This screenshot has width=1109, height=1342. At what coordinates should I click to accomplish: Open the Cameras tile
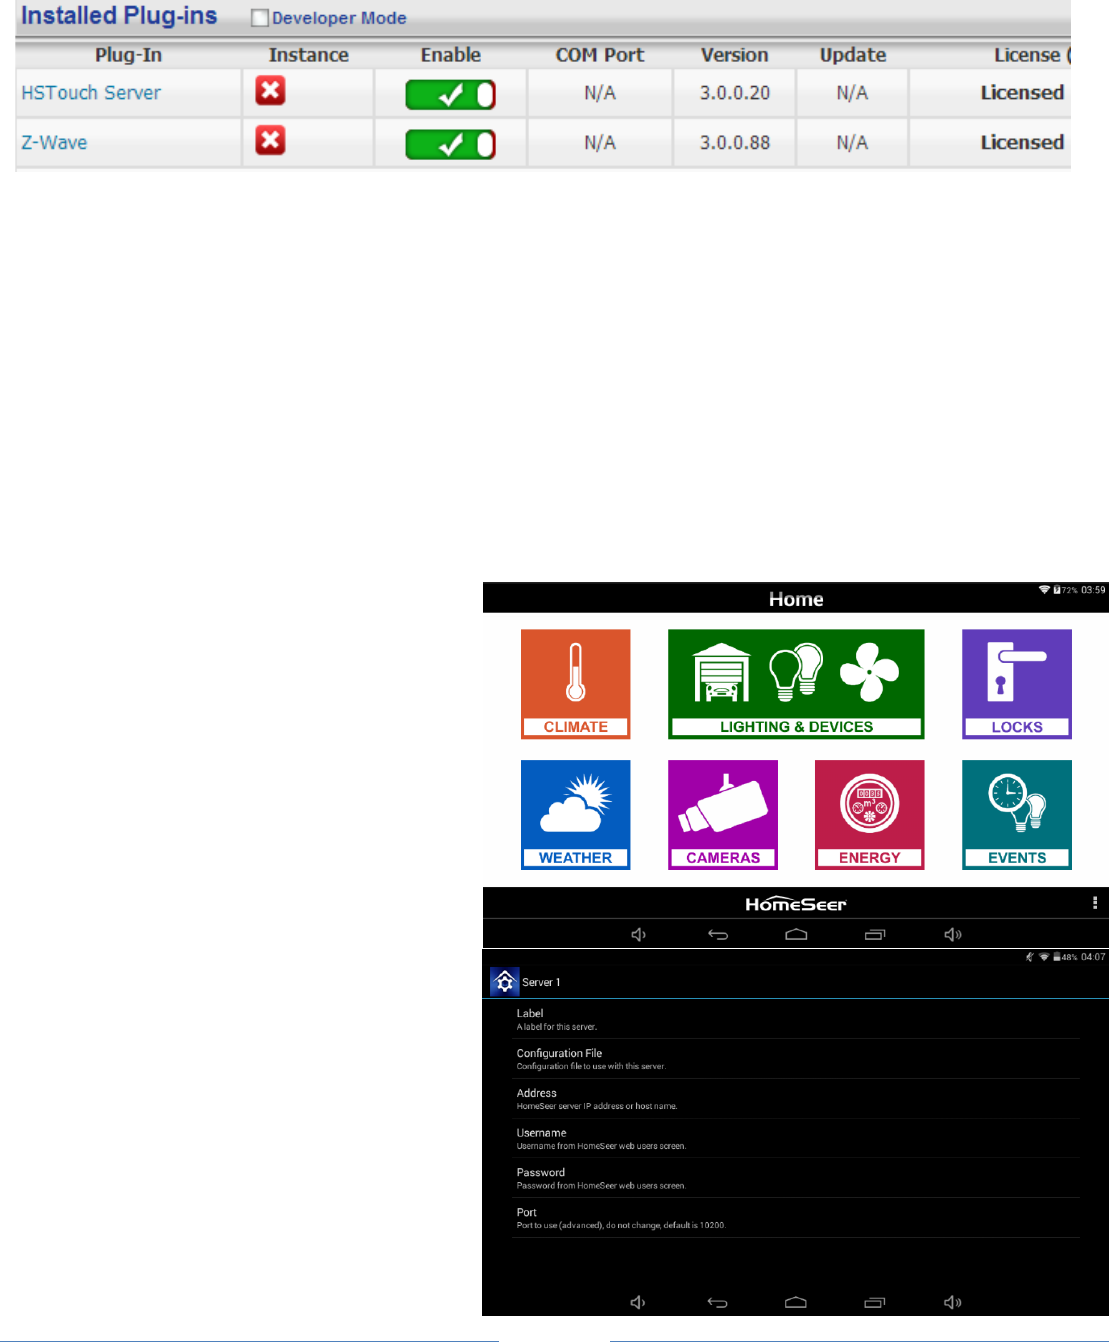click(x=723, y=815)
